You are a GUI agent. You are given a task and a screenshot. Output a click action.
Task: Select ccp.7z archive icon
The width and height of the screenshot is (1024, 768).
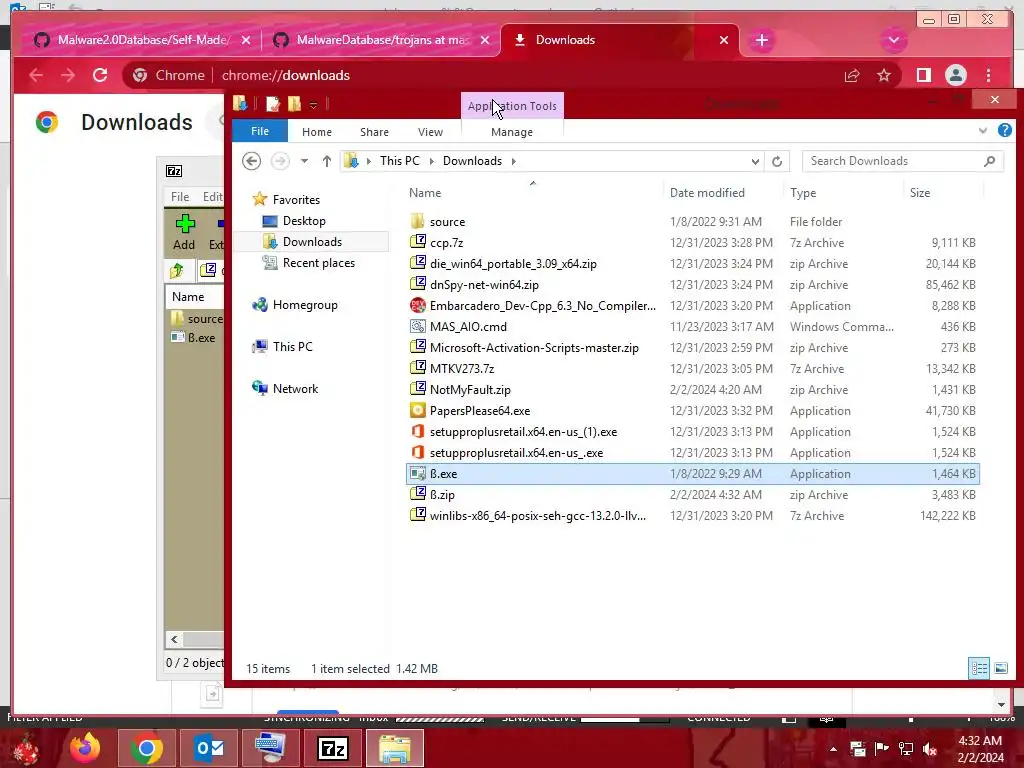[417, 242]
